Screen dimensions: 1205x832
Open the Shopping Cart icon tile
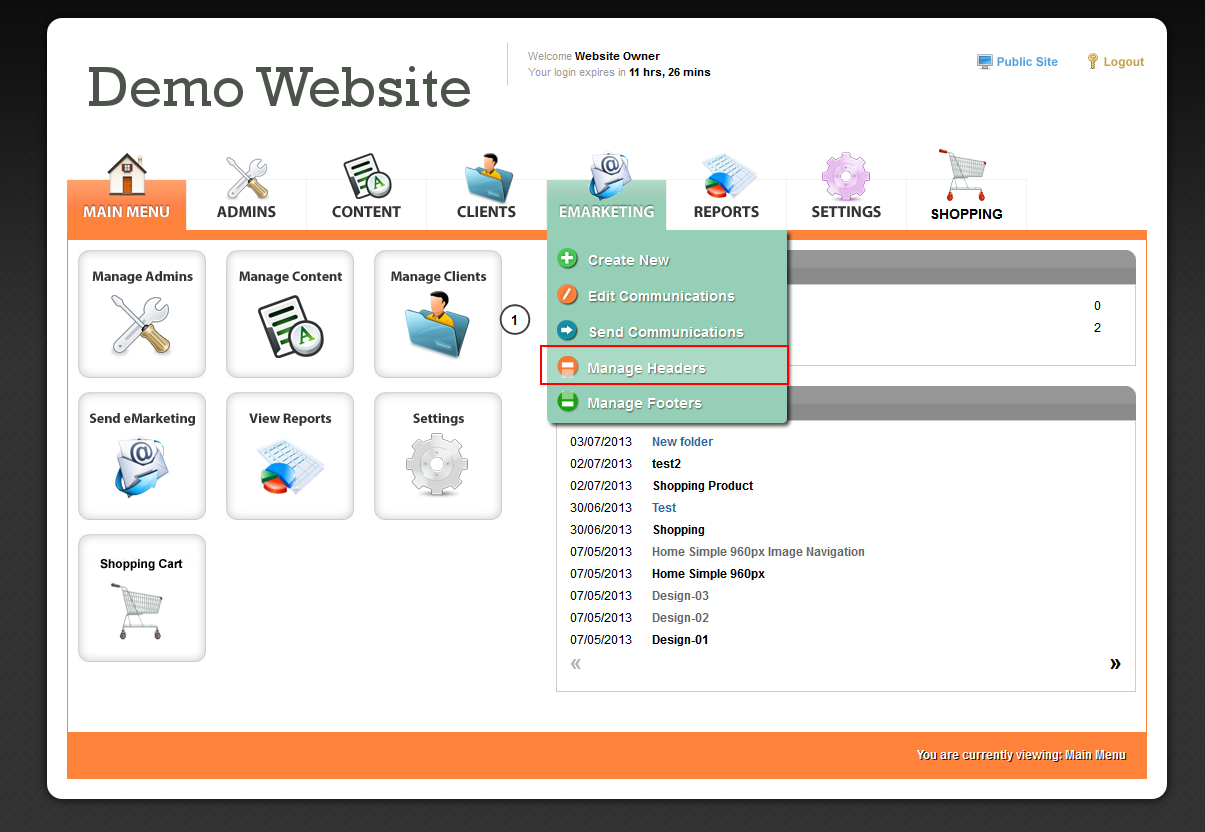tap(142, 598)
